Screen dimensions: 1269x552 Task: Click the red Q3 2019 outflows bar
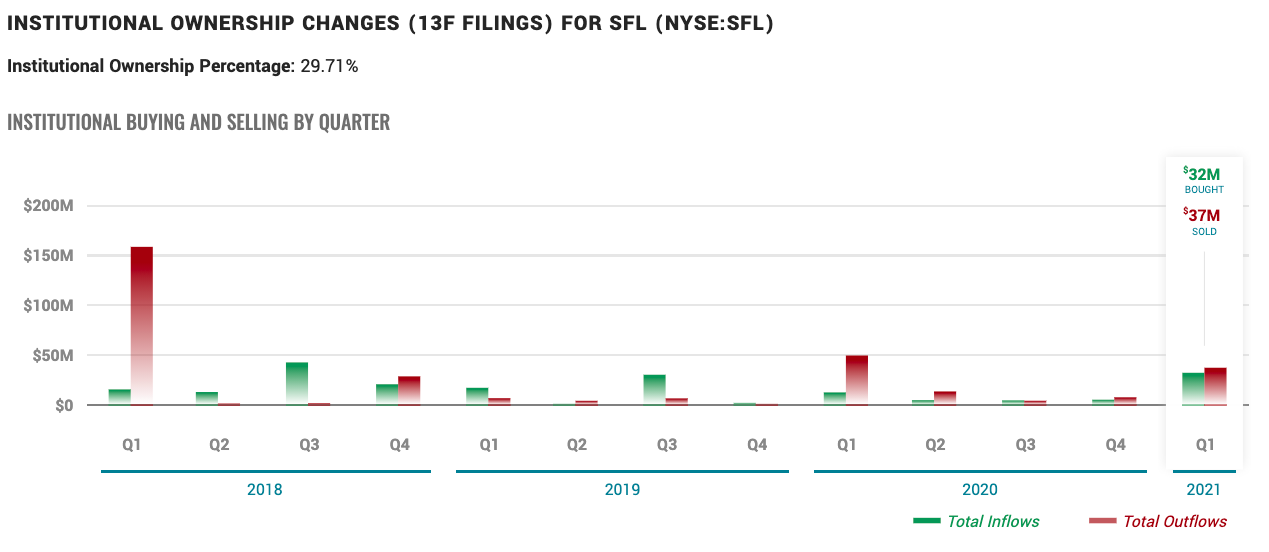point(677,402)
